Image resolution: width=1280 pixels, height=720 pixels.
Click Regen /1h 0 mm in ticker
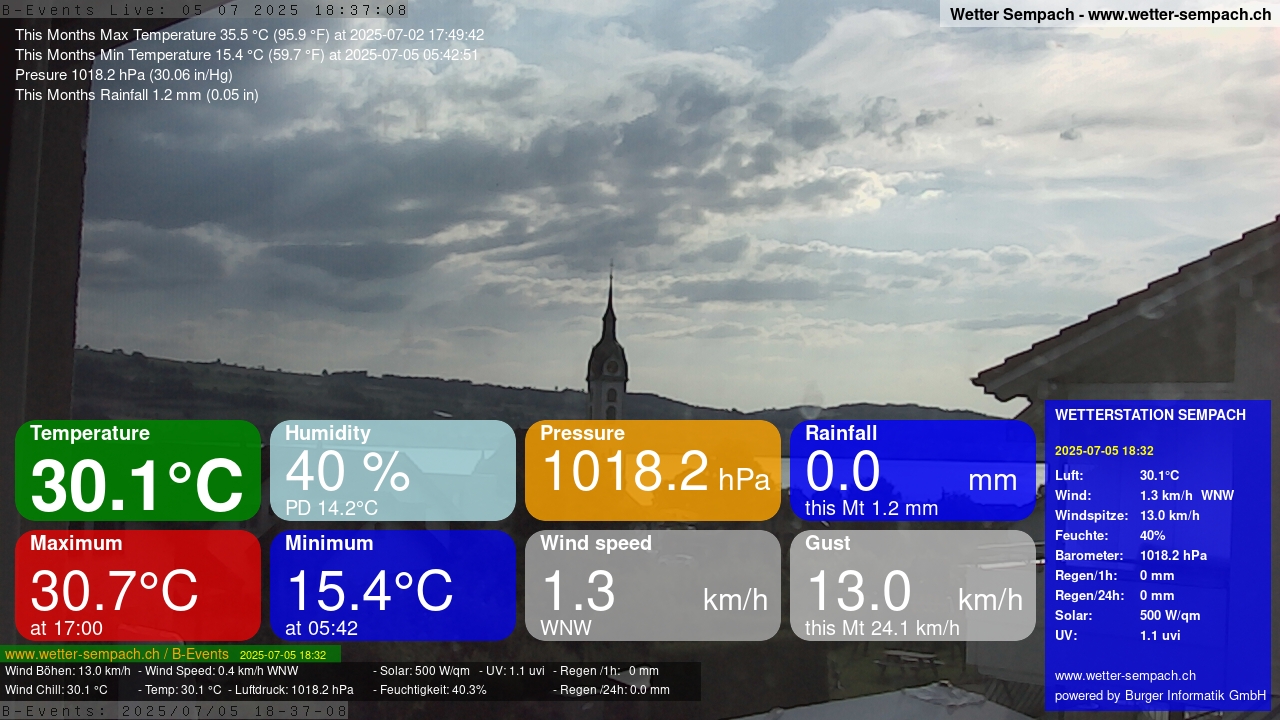tap(609, 671)
